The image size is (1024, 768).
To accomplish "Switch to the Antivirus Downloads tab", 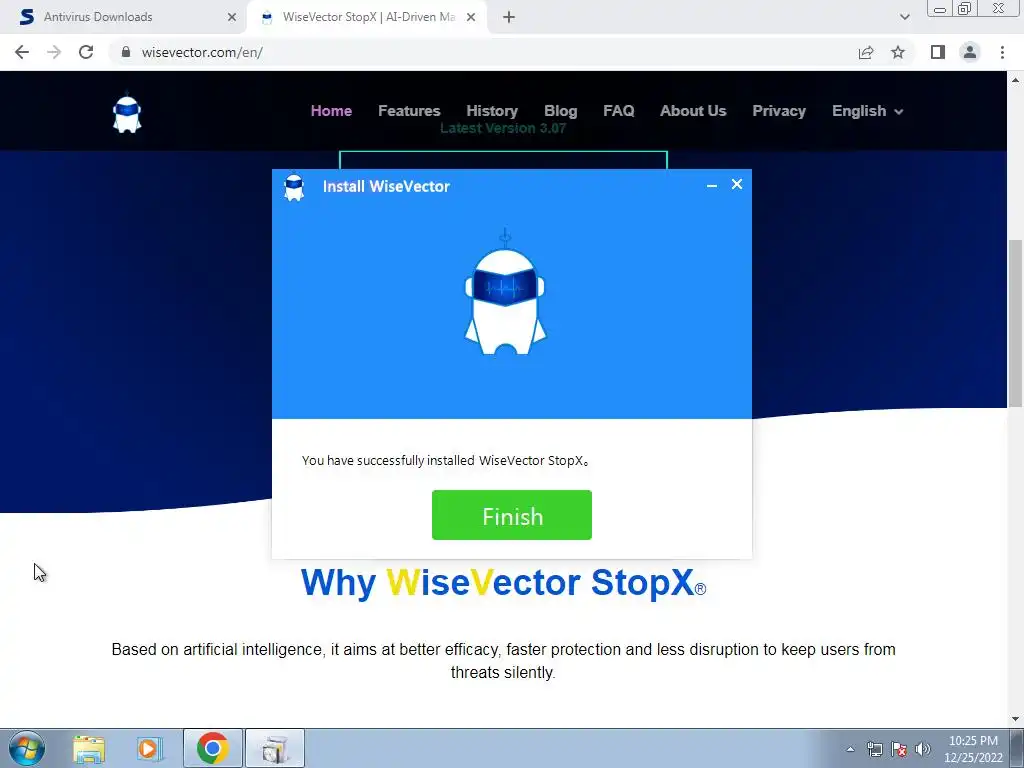I will click(124, 17).
